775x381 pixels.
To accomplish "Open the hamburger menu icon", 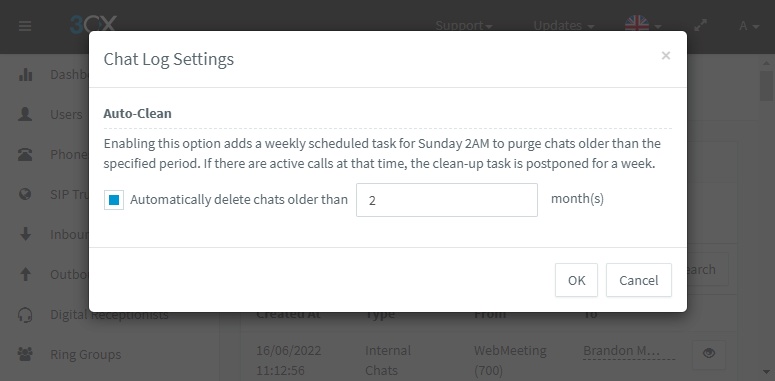I will (x=25, y=26).
